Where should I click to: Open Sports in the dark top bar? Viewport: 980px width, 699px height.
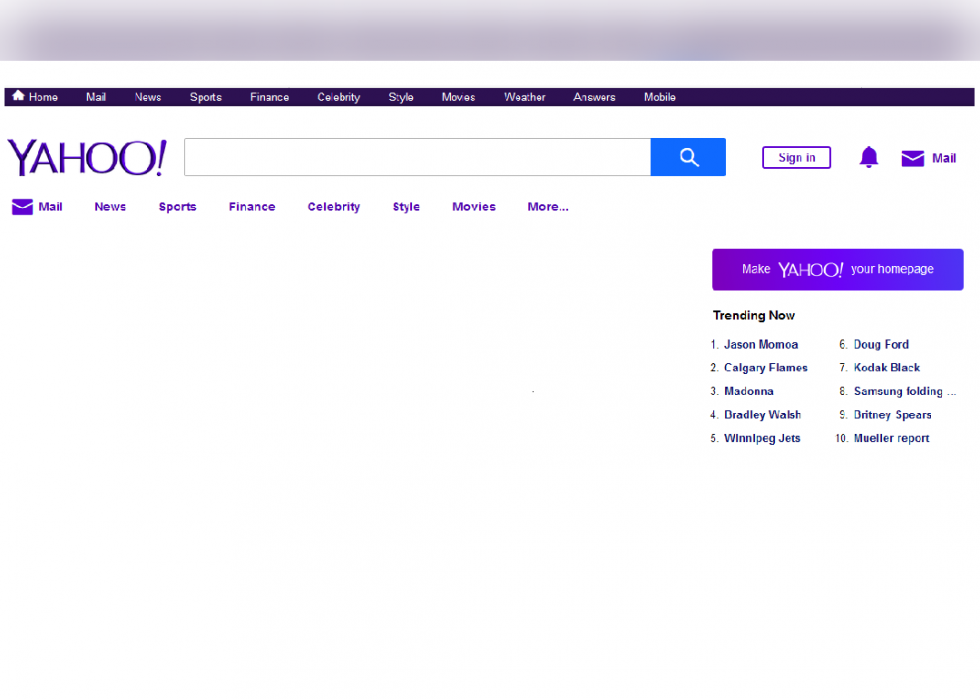(206, 97)
